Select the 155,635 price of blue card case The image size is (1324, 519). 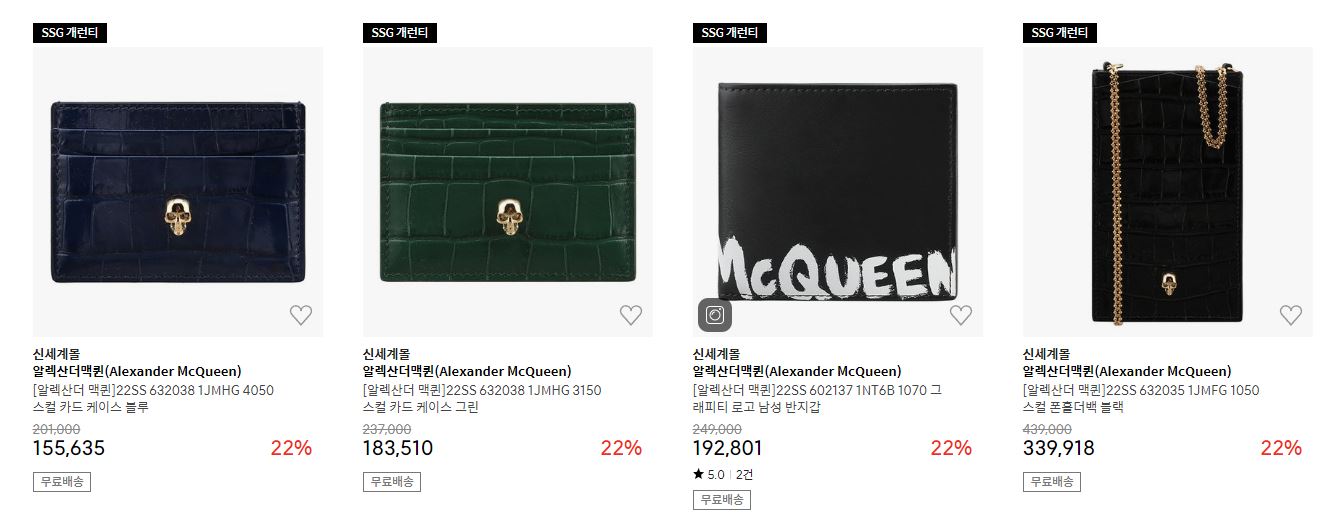[69, 448]
